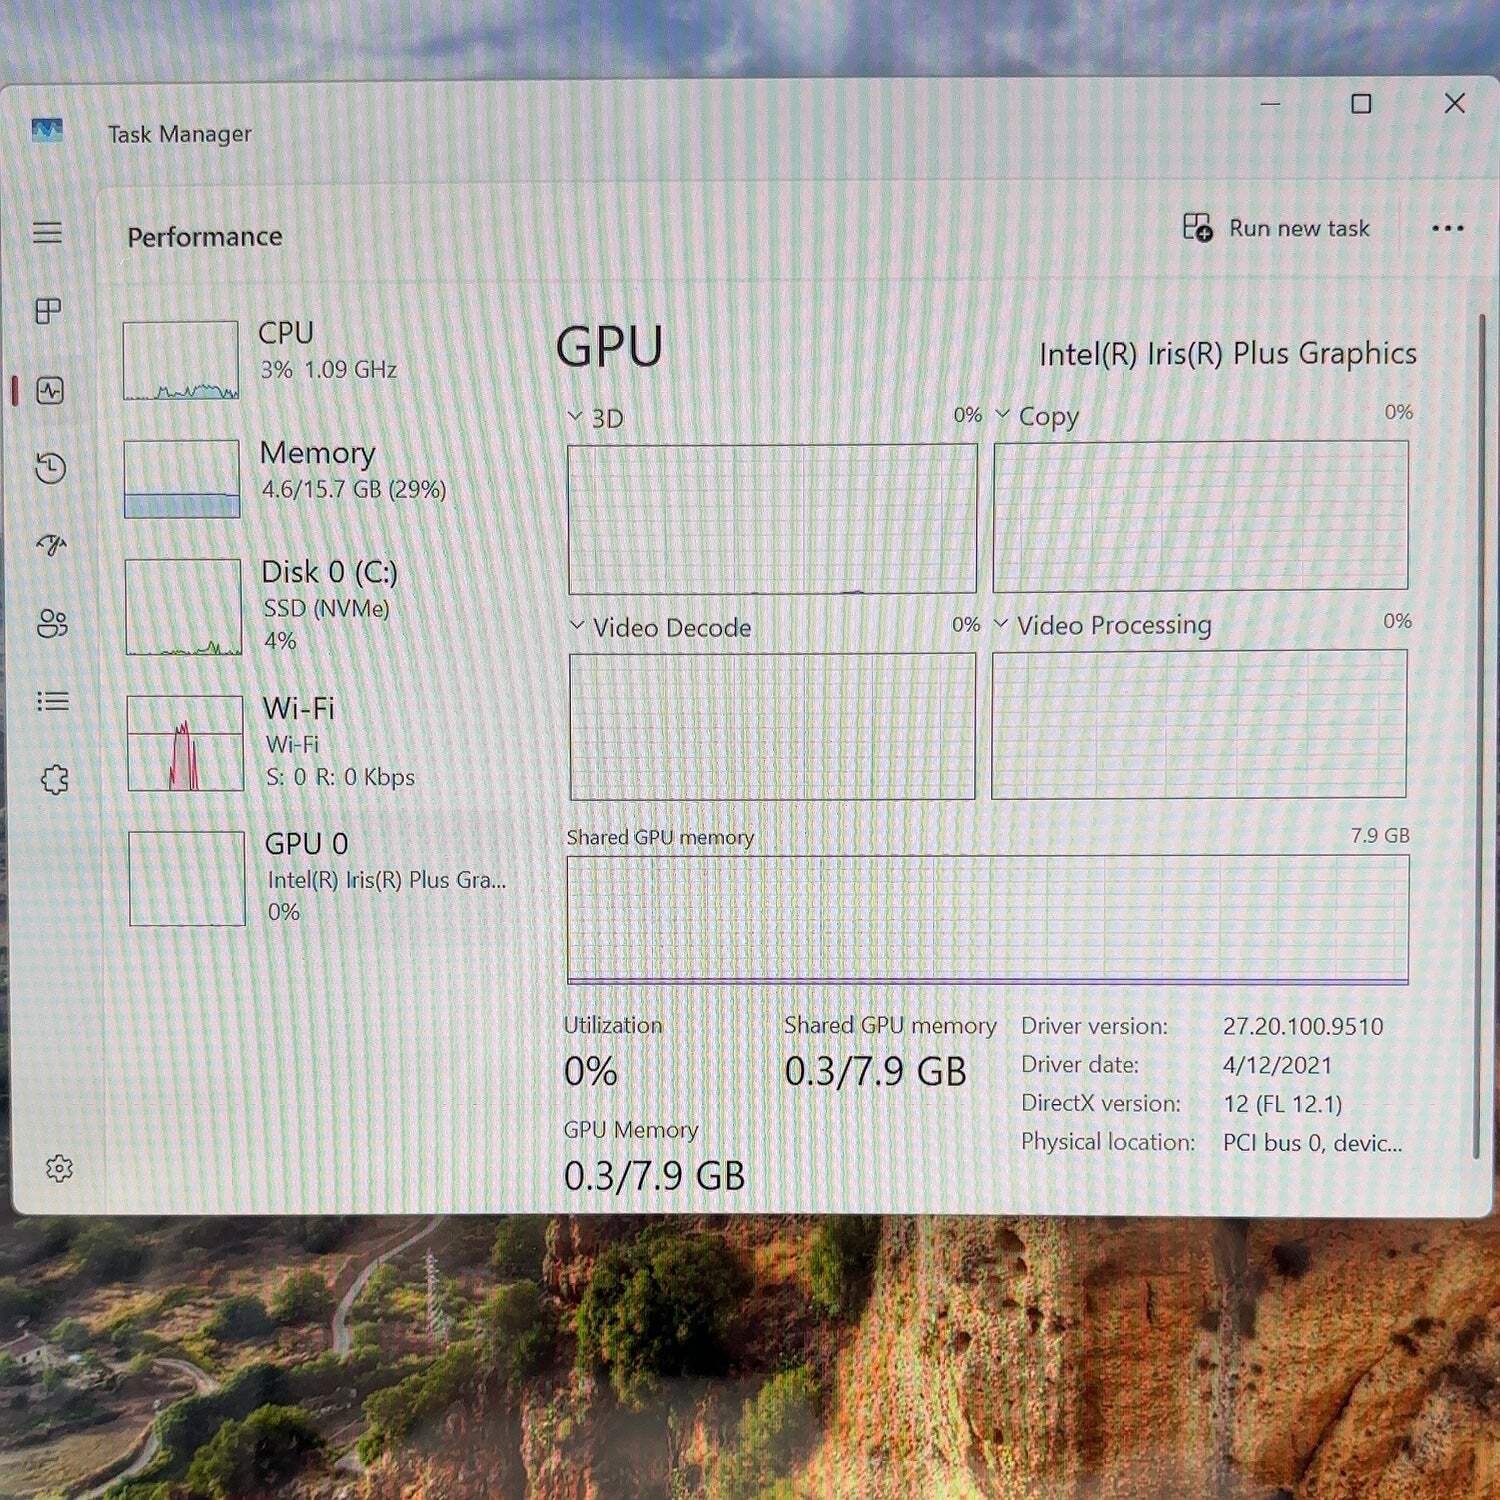Click the Video Processing graph area

tap(1199, 725)
